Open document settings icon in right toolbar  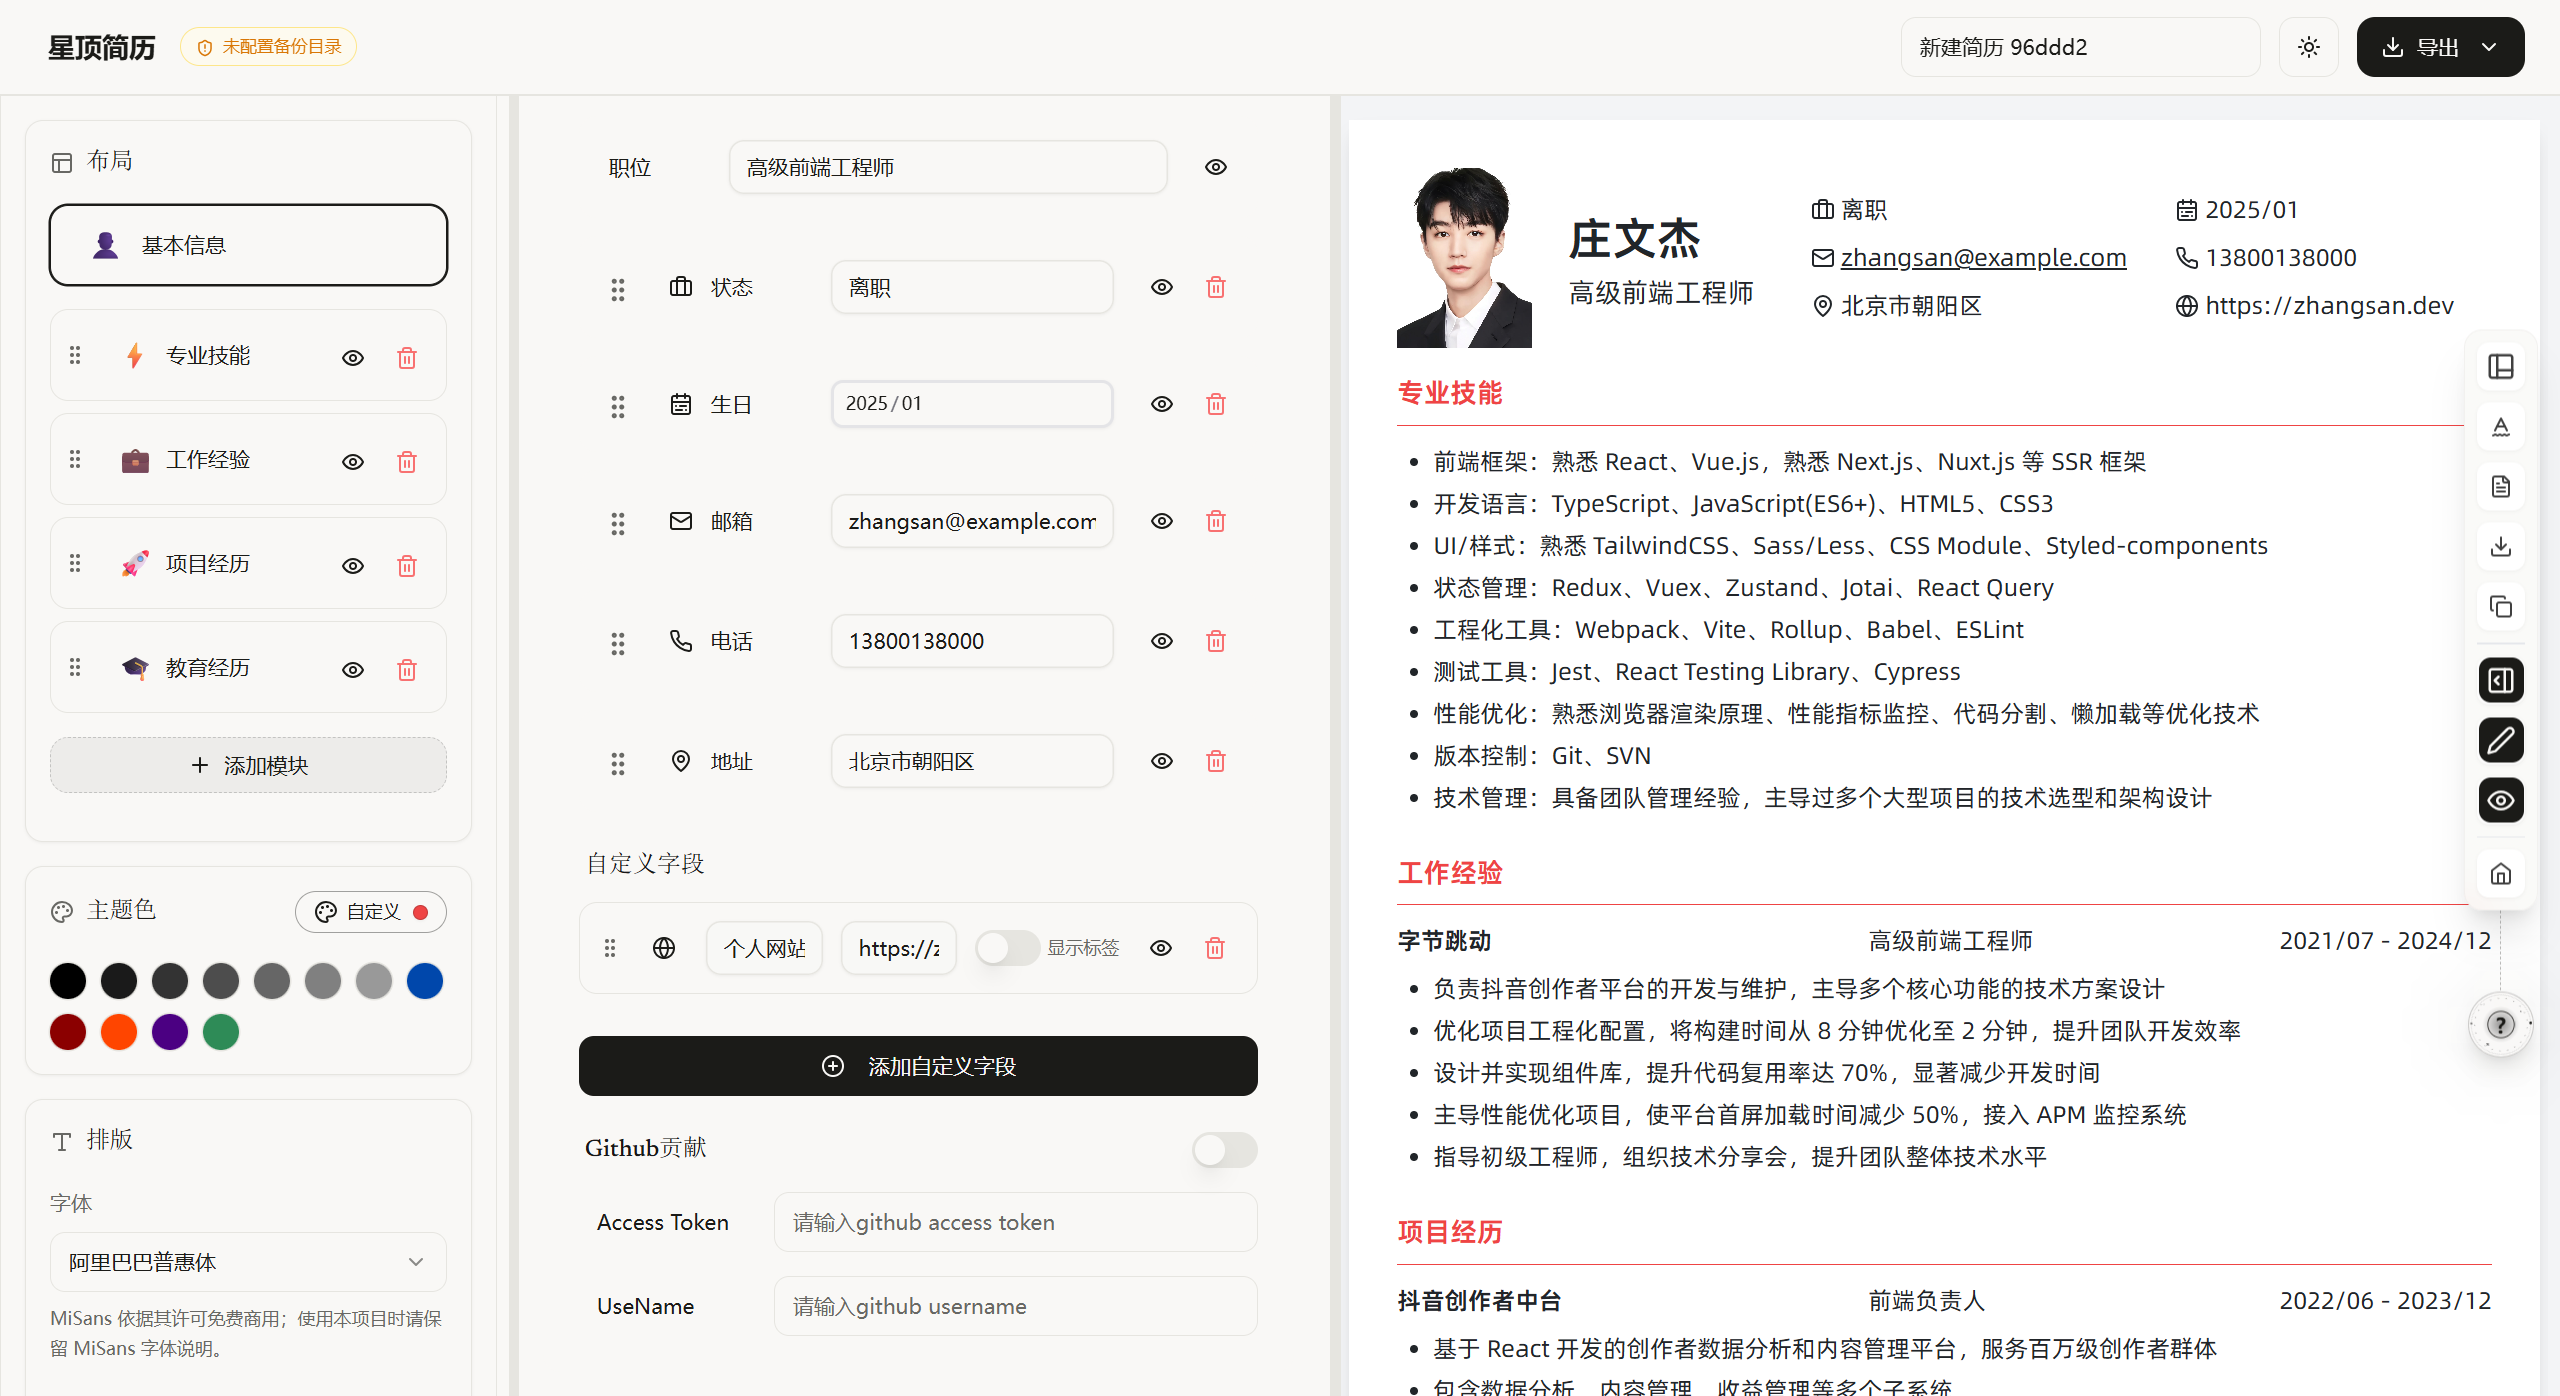tap(2500, 487)
